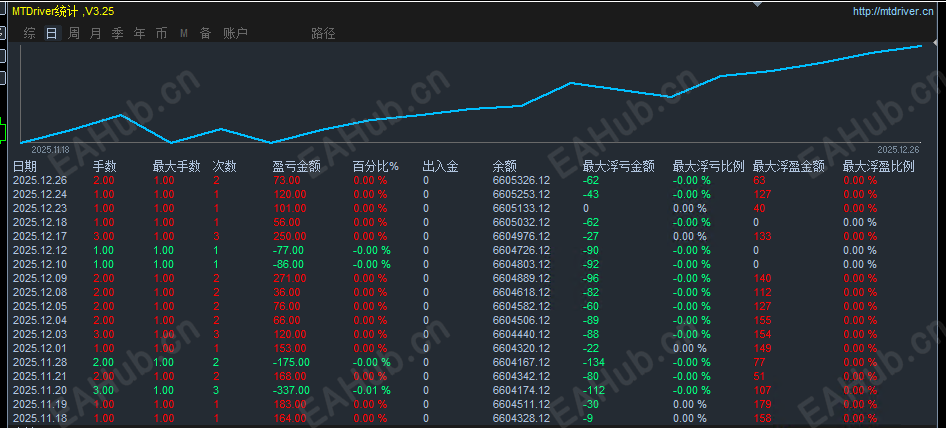Click the loss value -175.00

[x=291, y=362]
